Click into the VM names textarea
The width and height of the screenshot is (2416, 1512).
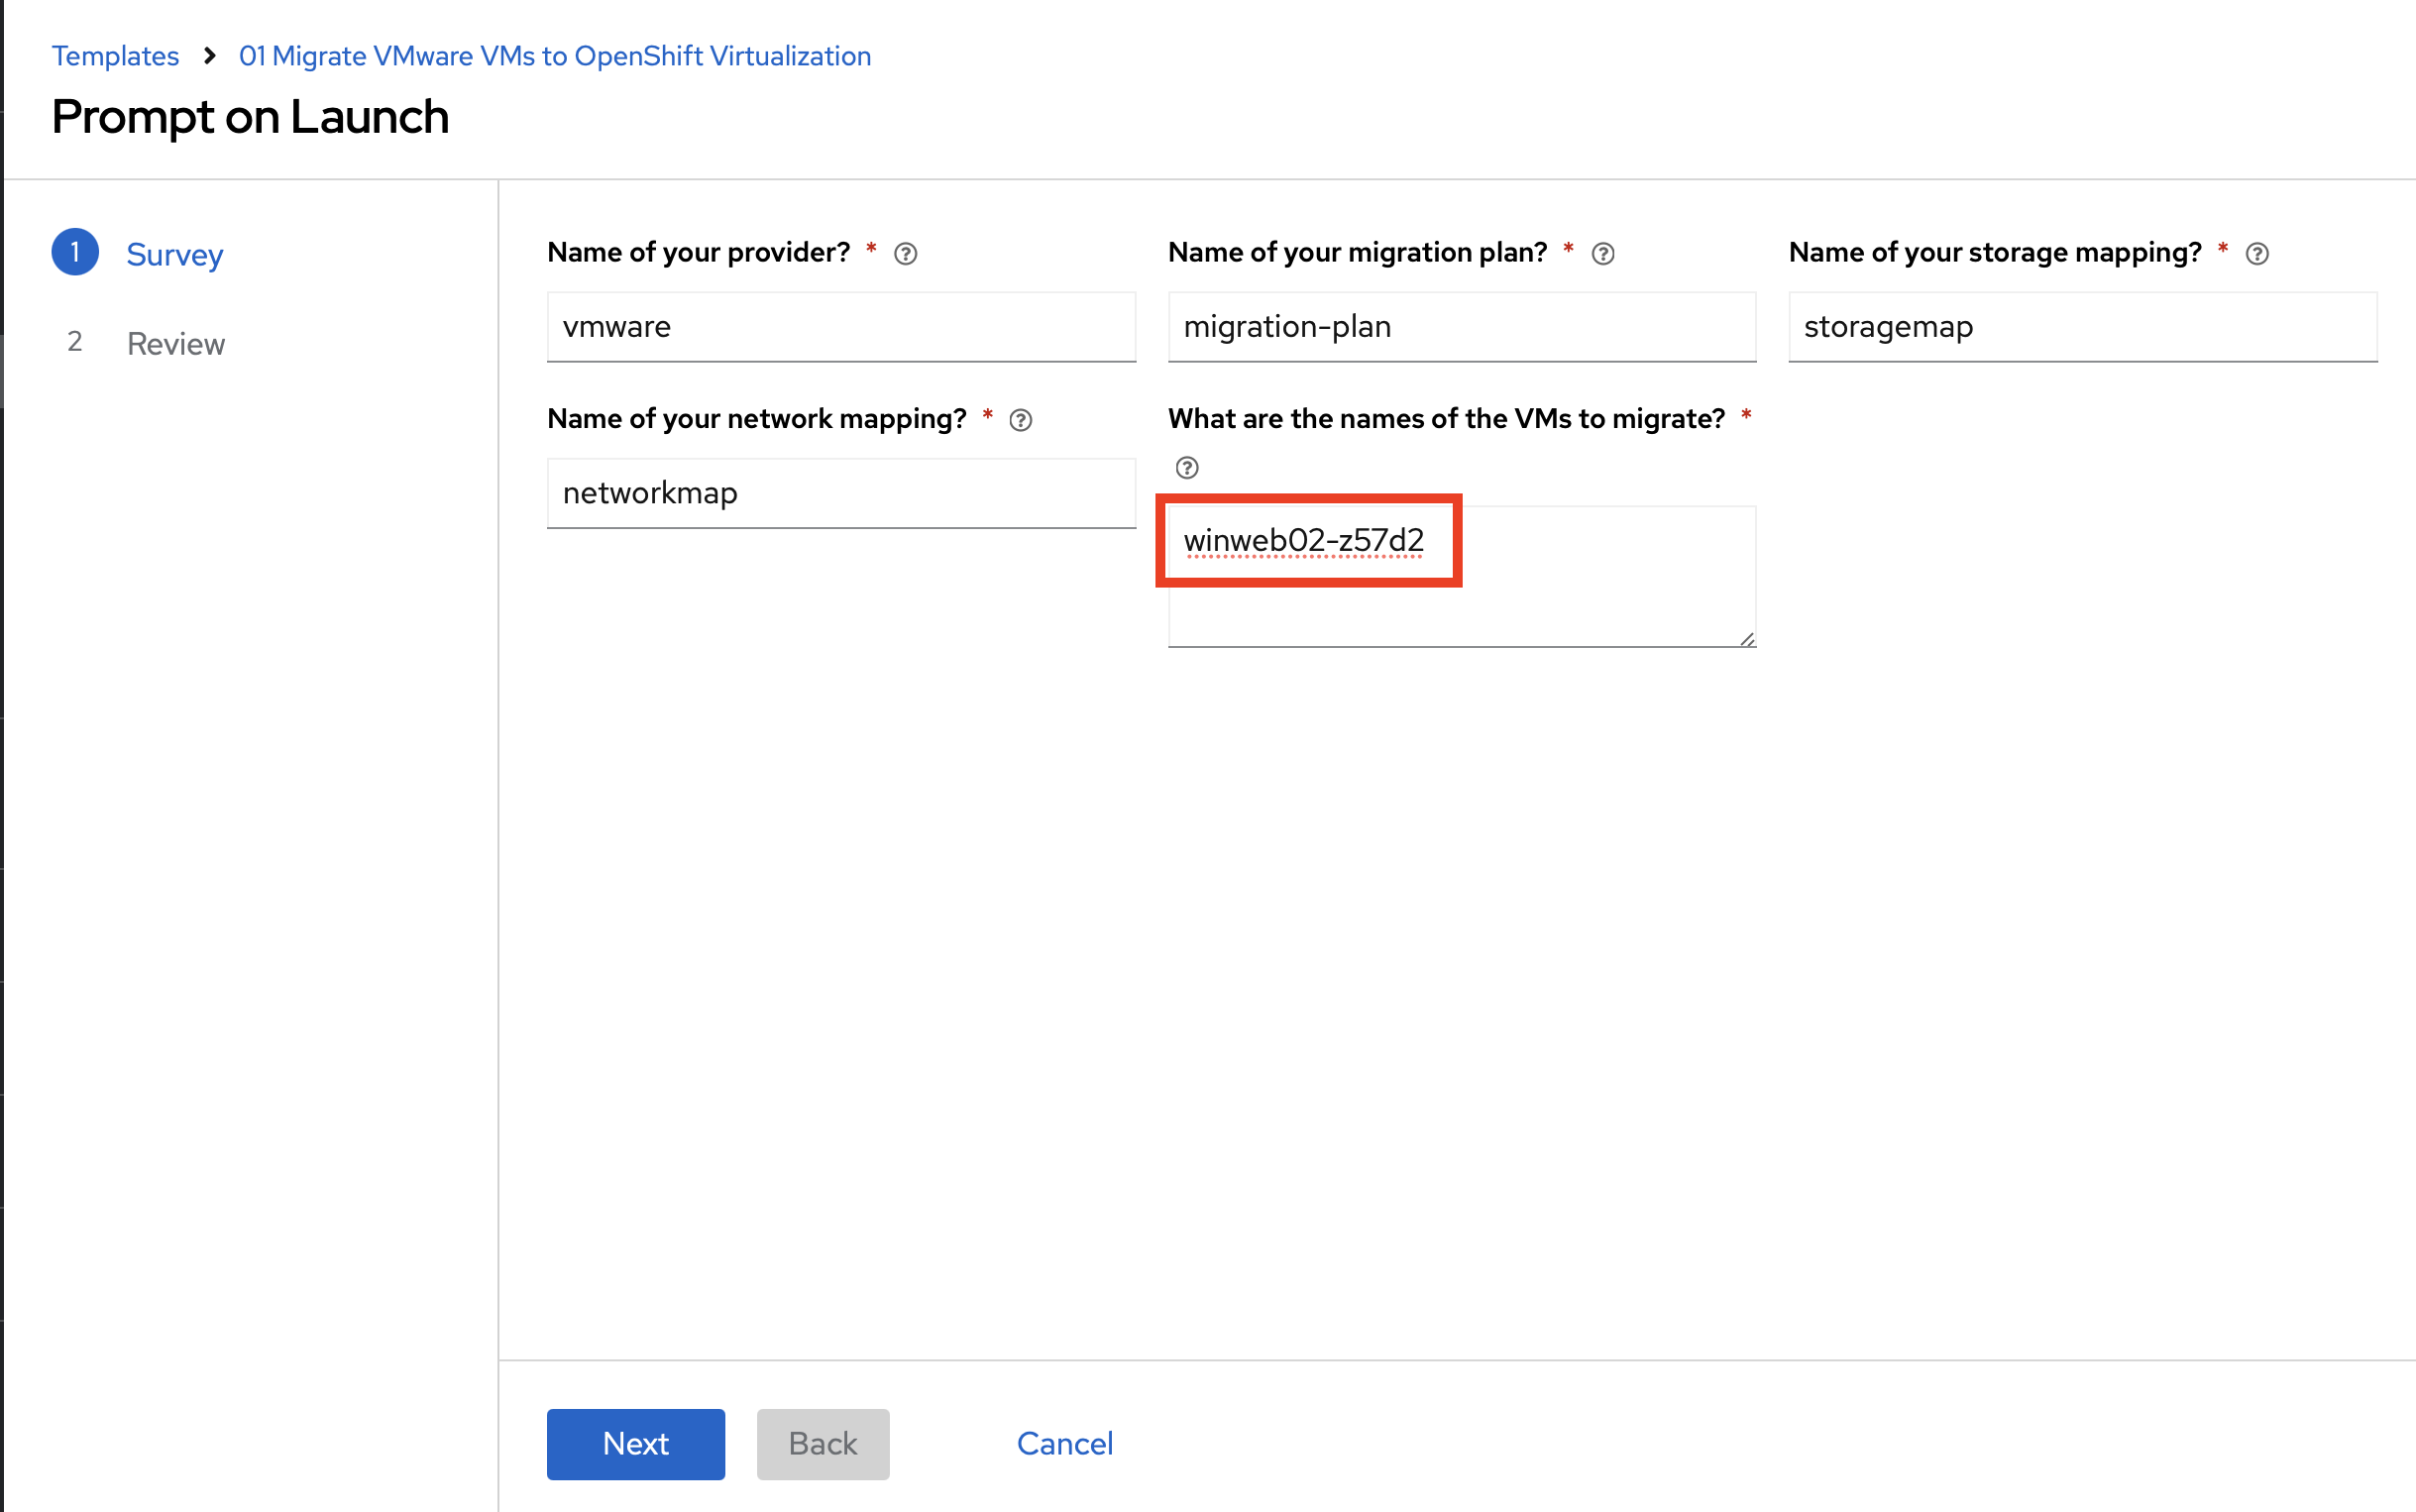[1462, 577]
